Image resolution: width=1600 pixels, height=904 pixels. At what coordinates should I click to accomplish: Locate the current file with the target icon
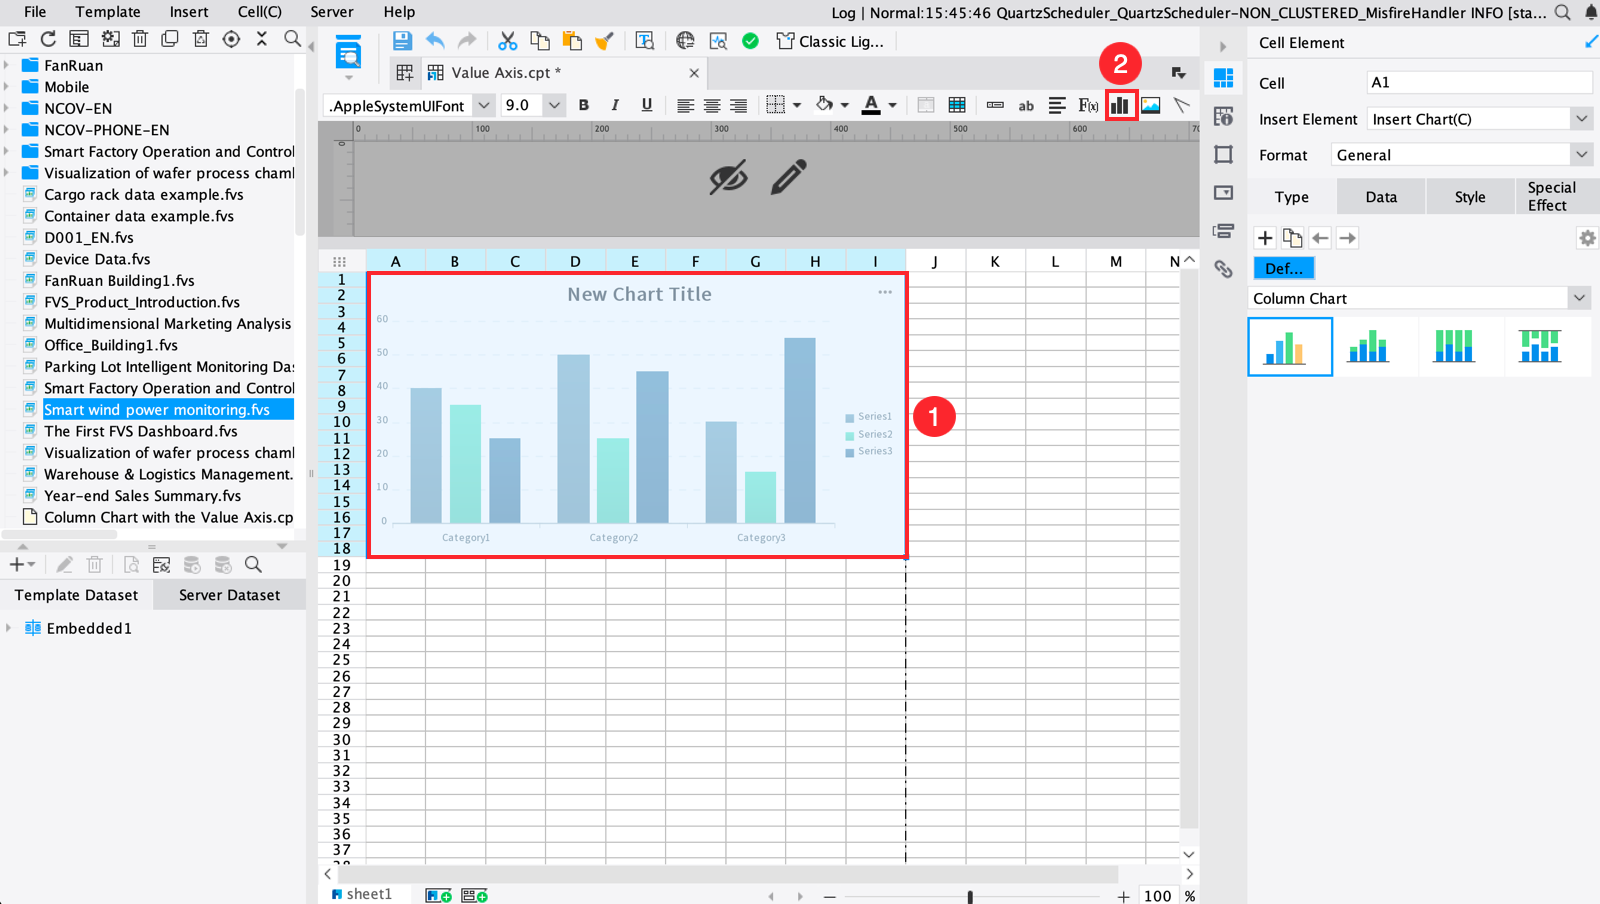231,39
